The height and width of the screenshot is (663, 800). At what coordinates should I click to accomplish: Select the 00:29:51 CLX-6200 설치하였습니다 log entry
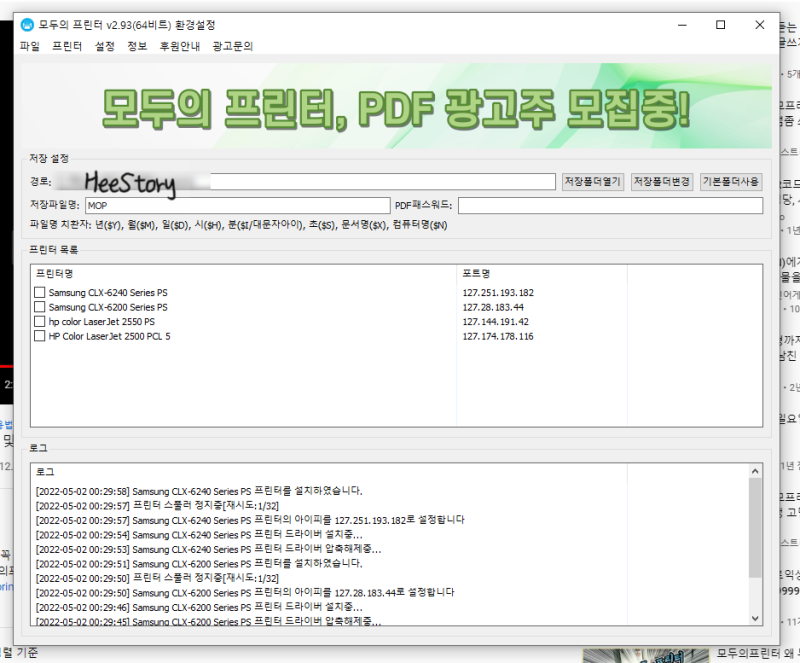point(199,564)
